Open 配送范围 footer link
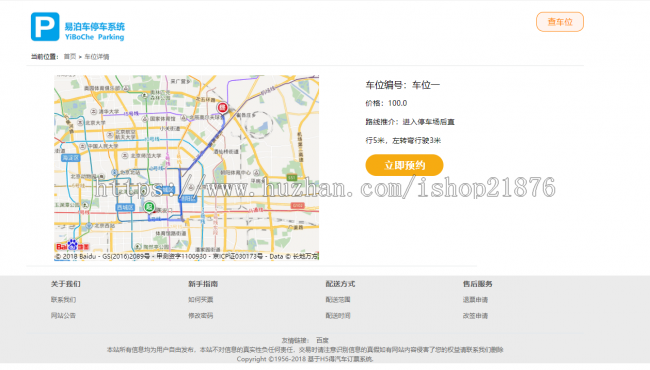The width and height of the screenshot is (650, 370). click(x=338, y=300)
